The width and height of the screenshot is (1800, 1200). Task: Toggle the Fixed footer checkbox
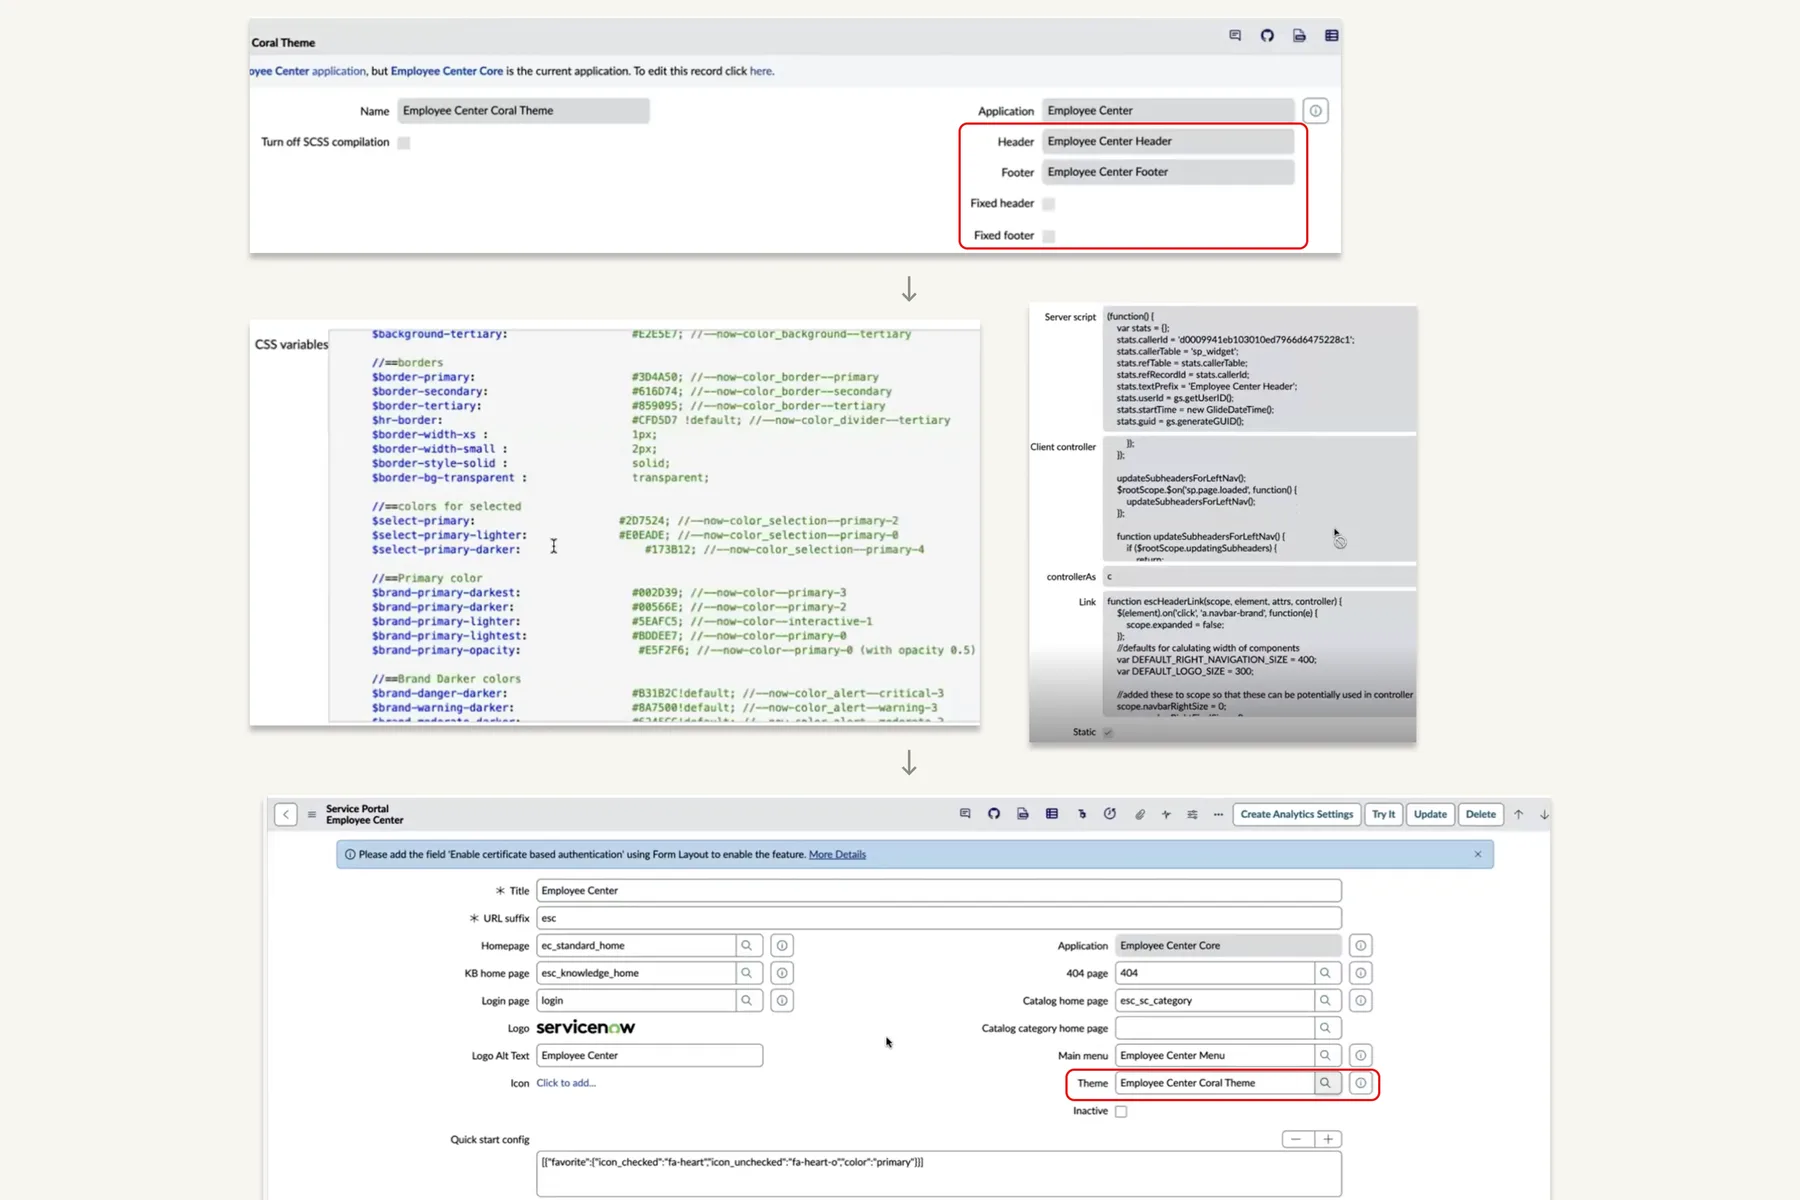pos(1049,236)
